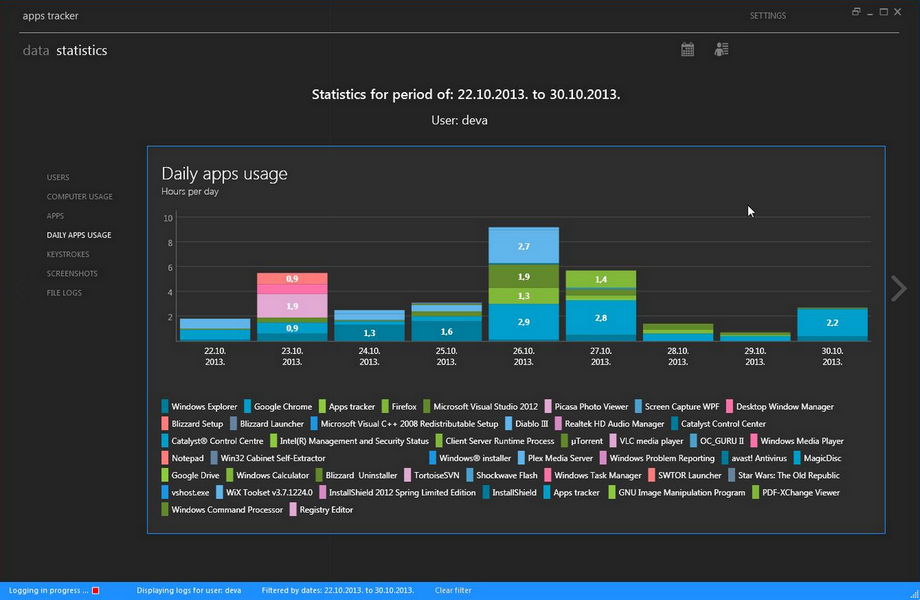Open the user selection icon
The height and width of the screenshot is (600, 920).
click(721, 50)
